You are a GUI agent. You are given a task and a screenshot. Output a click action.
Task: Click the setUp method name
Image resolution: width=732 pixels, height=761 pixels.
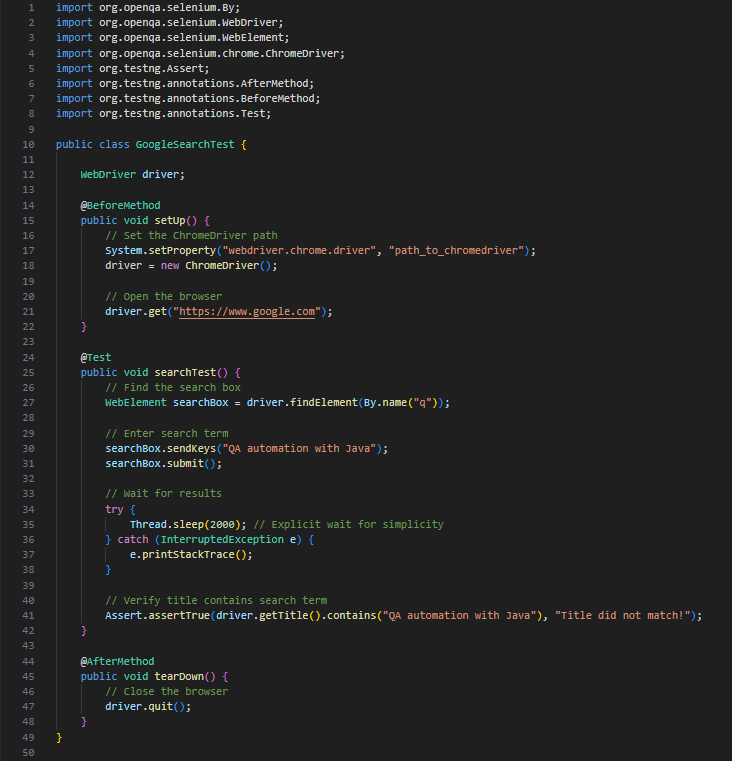tap(170, 220)
